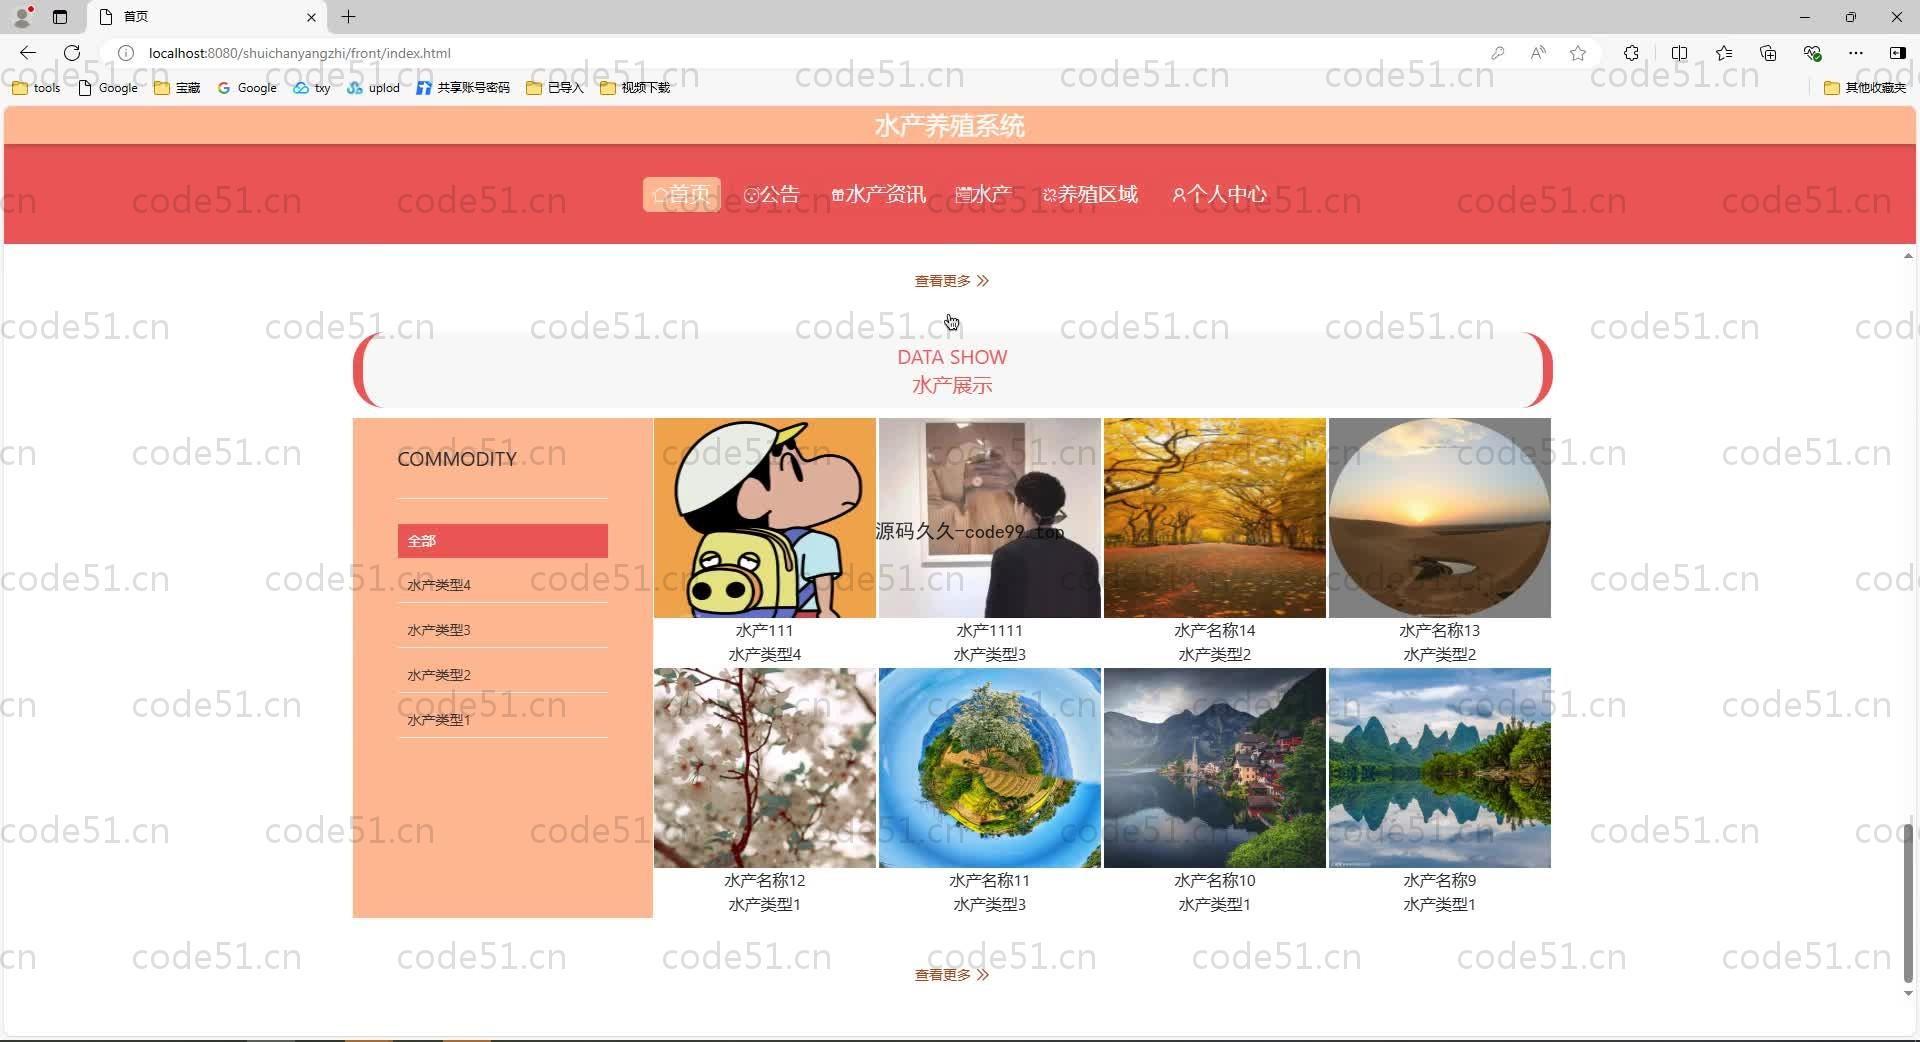
Task: Open the 养殖区域 navigation item
Action: coord(1090,194)
